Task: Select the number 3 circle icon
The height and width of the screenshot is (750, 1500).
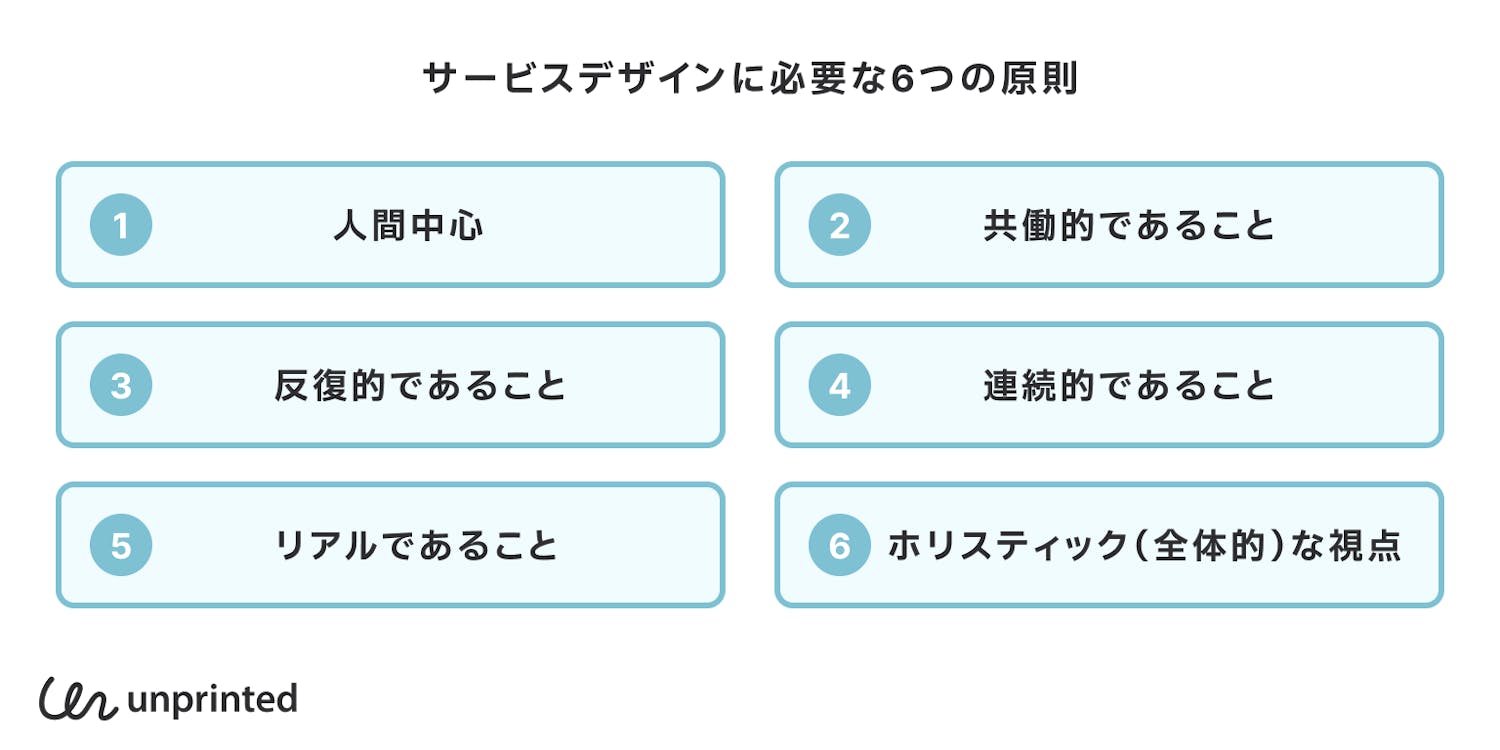Action: click(x=121, y=386)
